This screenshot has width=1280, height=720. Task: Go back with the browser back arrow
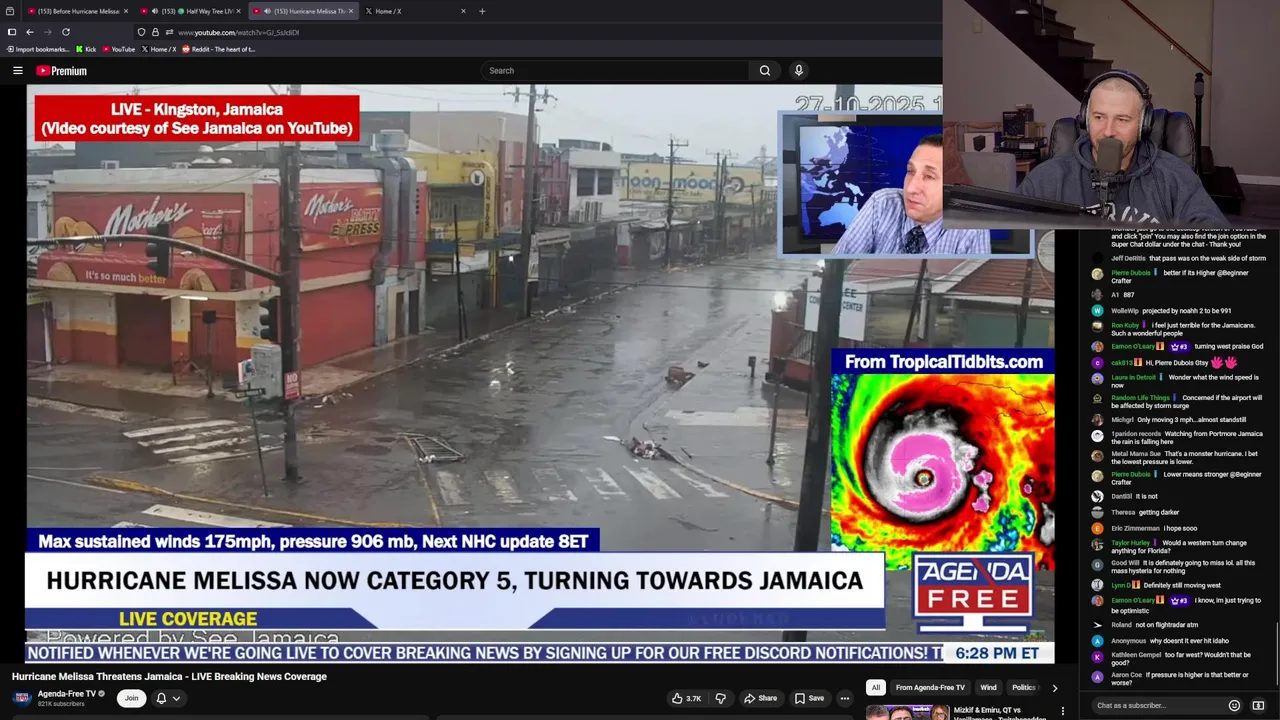30,32
